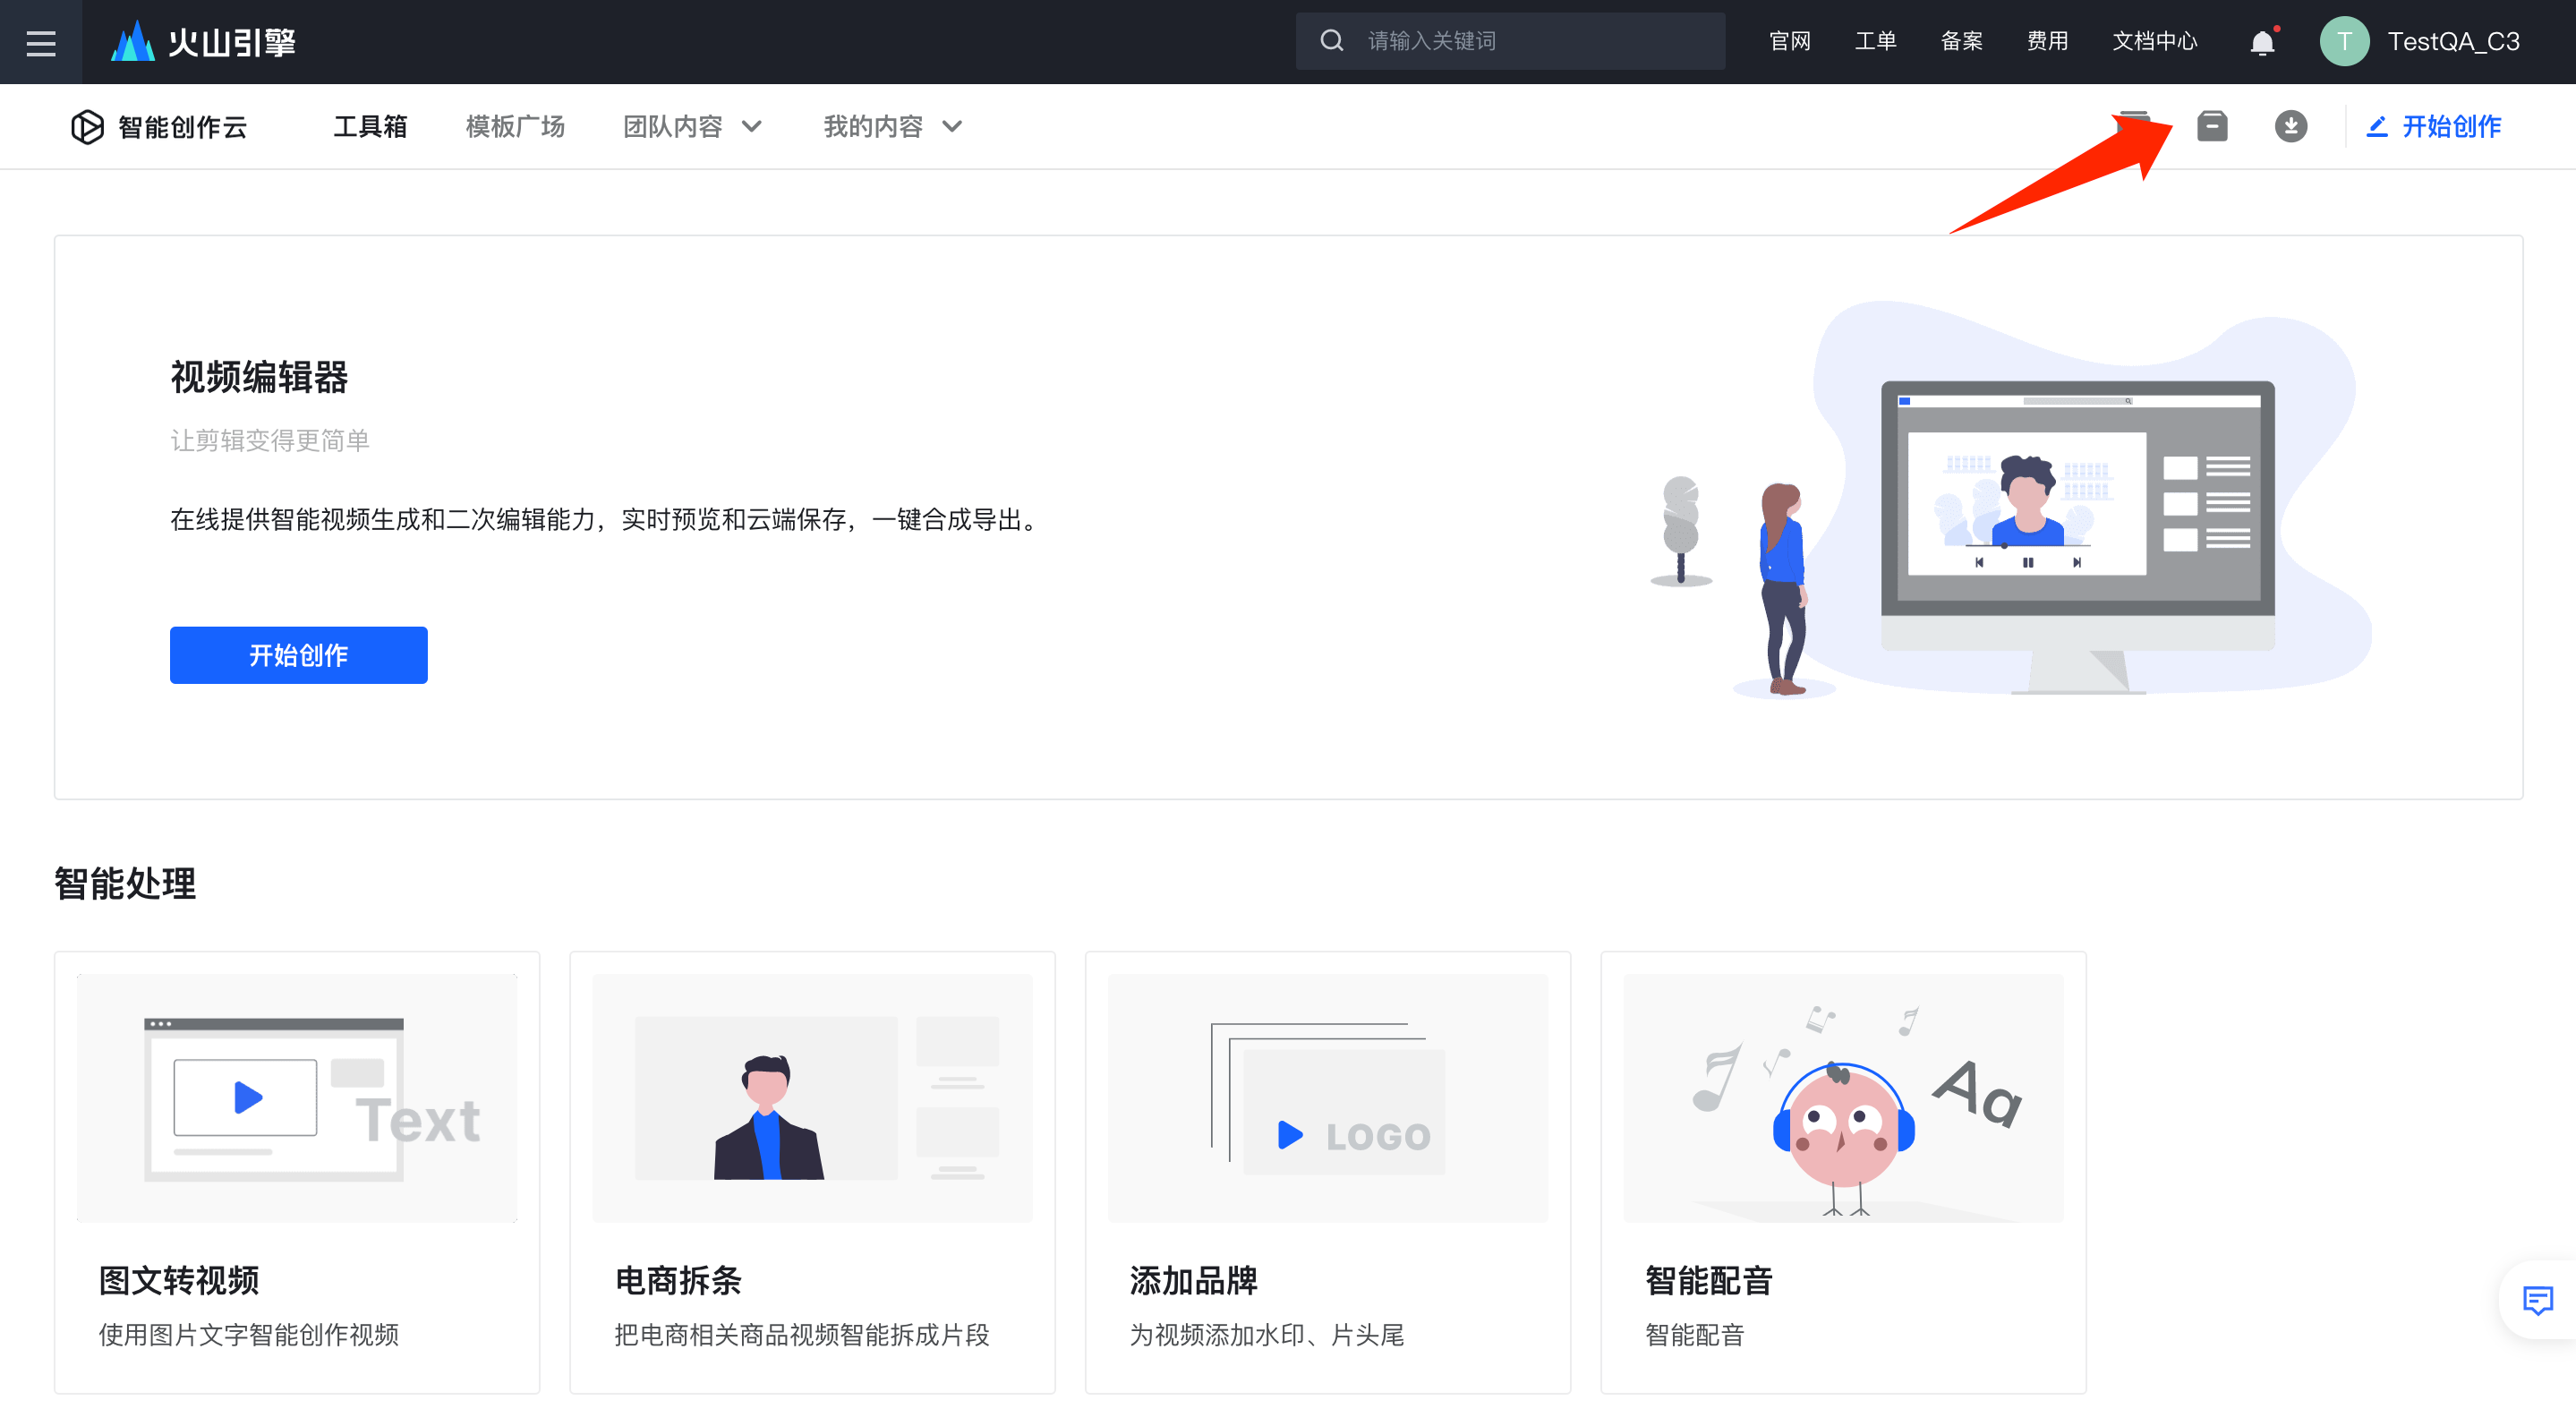Screen dimensions: 2576x1409
Task: Open the archive box icon in the toolbar
Action: tap(2212, 126)
